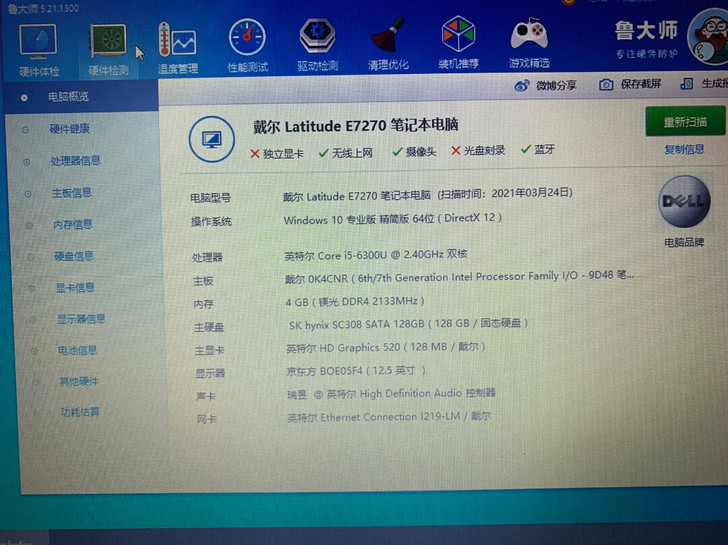Click Windows 10 专业版 operating system value
728x545 pixels.
(x=393, y=218)
